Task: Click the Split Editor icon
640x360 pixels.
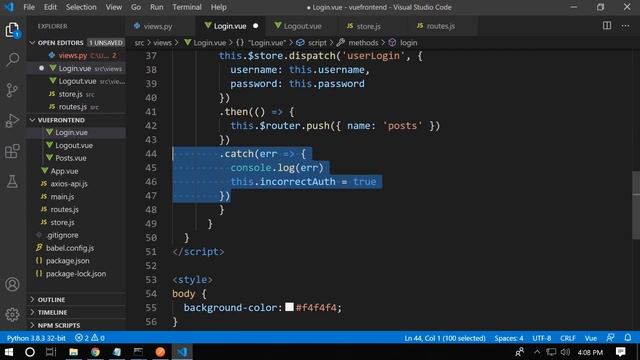Action: click(607, 26)
